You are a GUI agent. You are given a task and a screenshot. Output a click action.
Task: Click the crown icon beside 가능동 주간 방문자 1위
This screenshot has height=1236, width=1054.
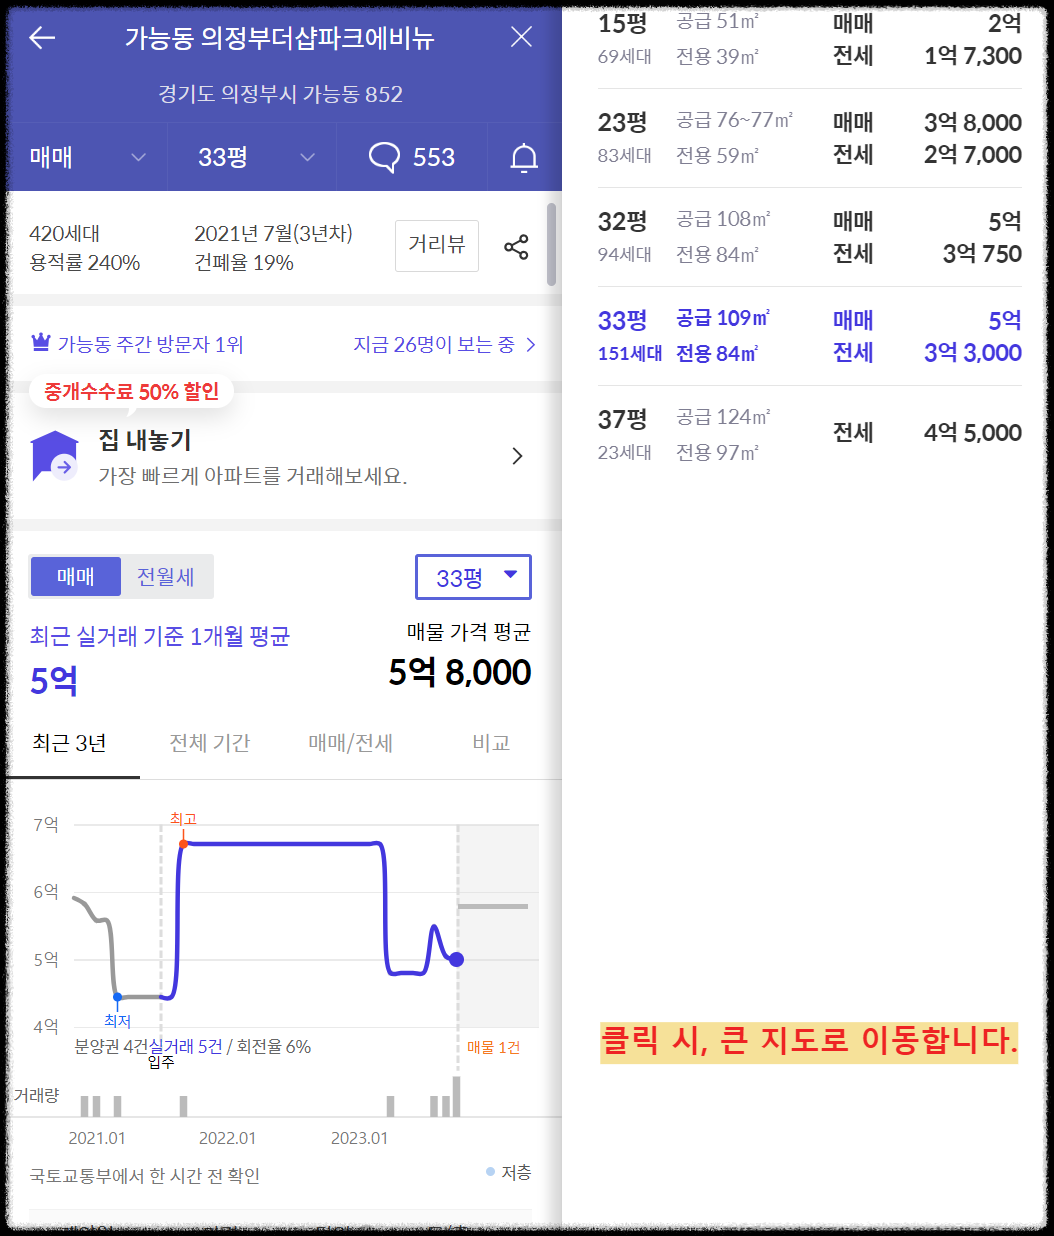(x=39, y=342)
